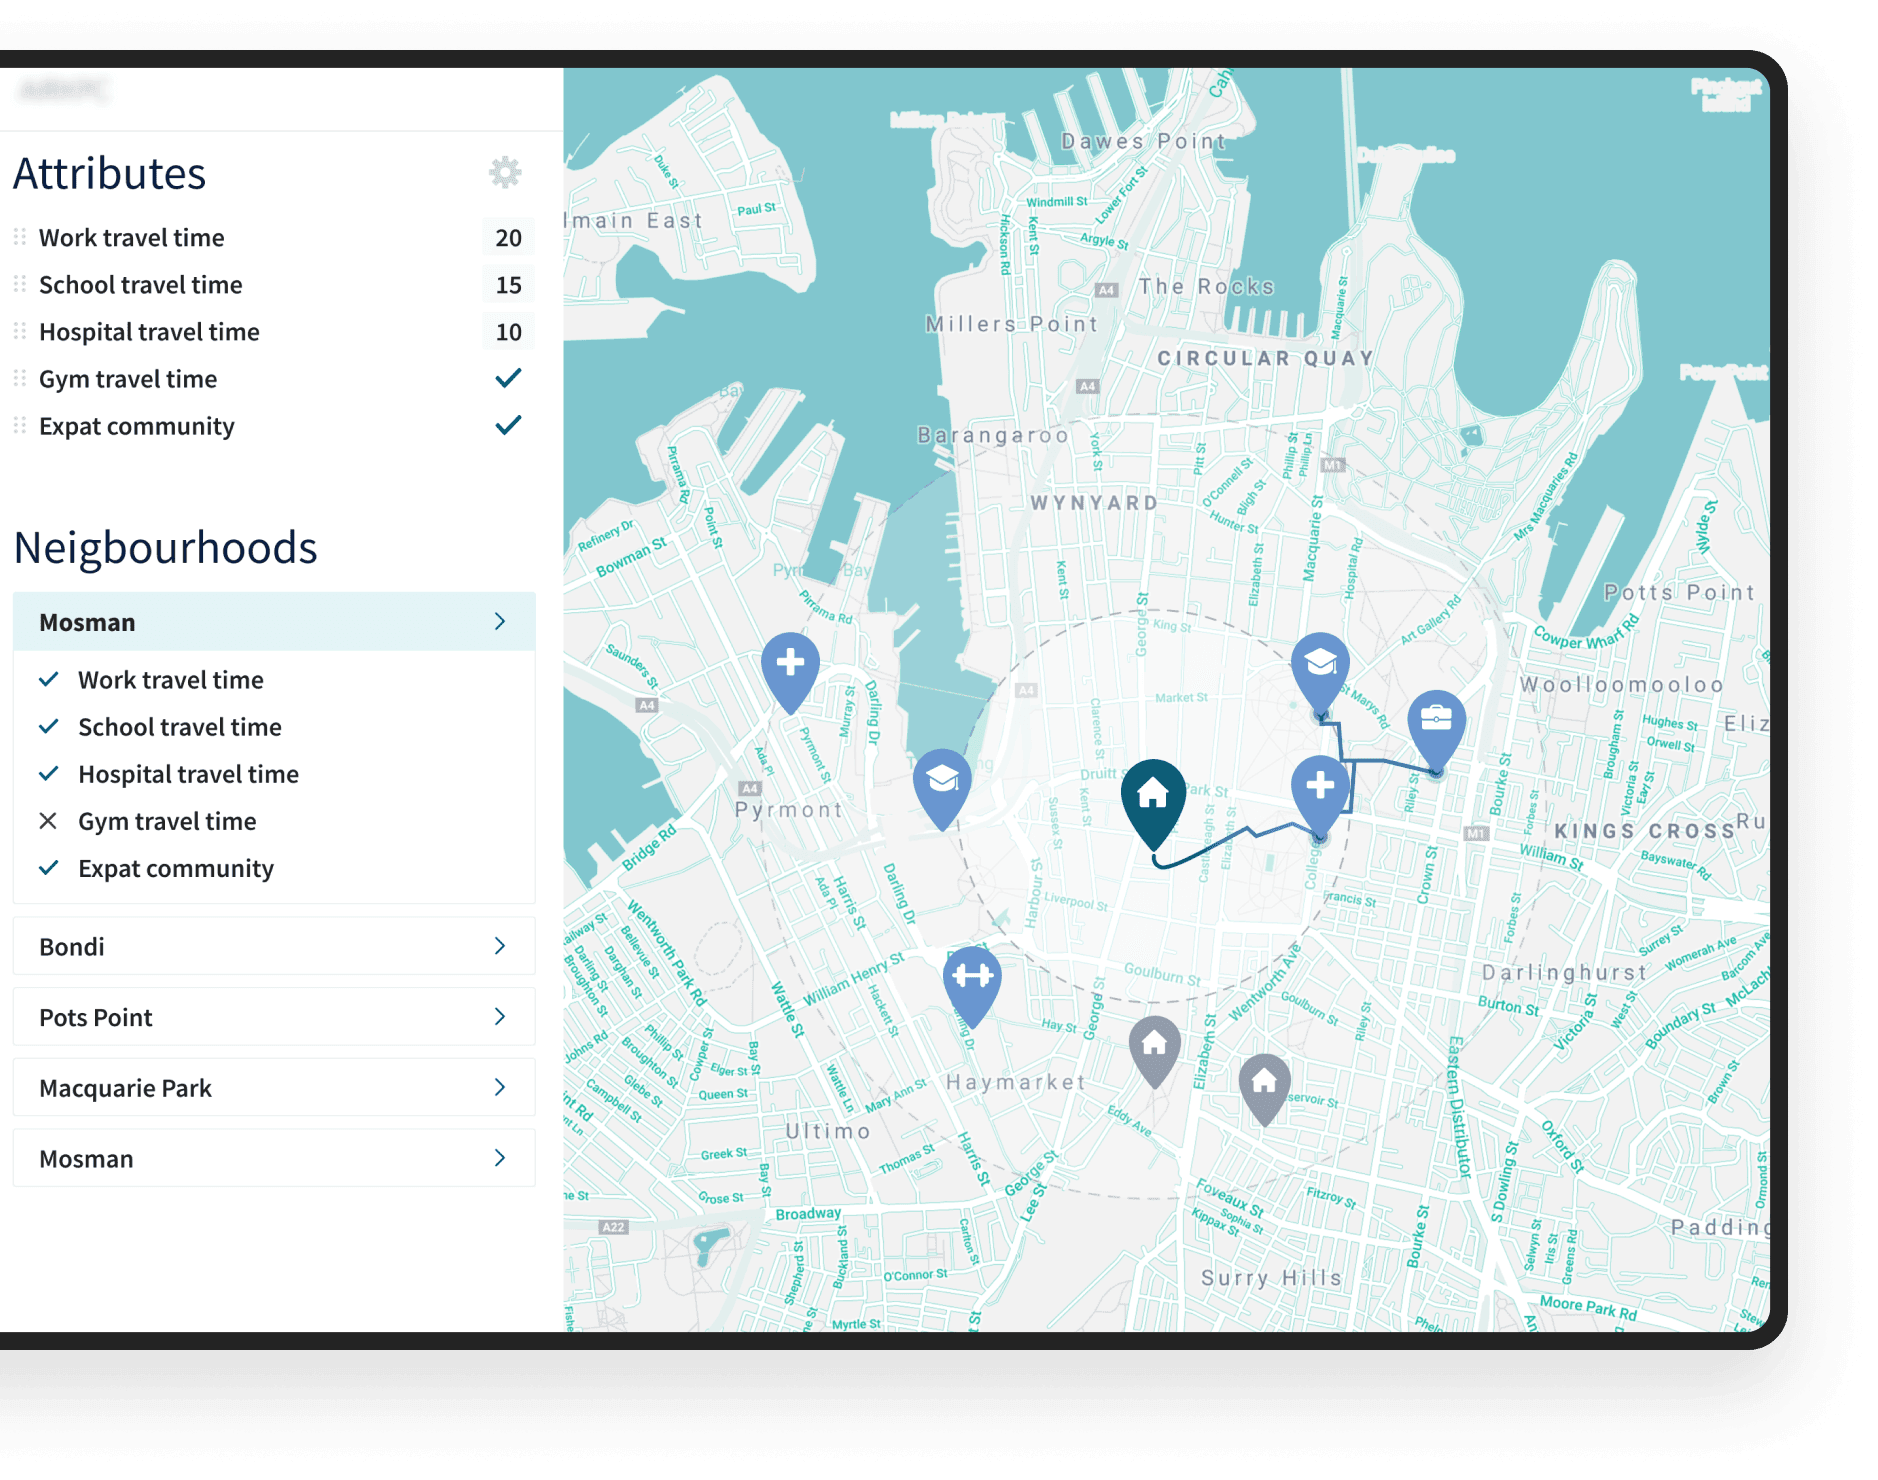Screen dimensions: 1878x1480
Task: Click the Expat community attribute label
Action: click(x=137, y=426)
